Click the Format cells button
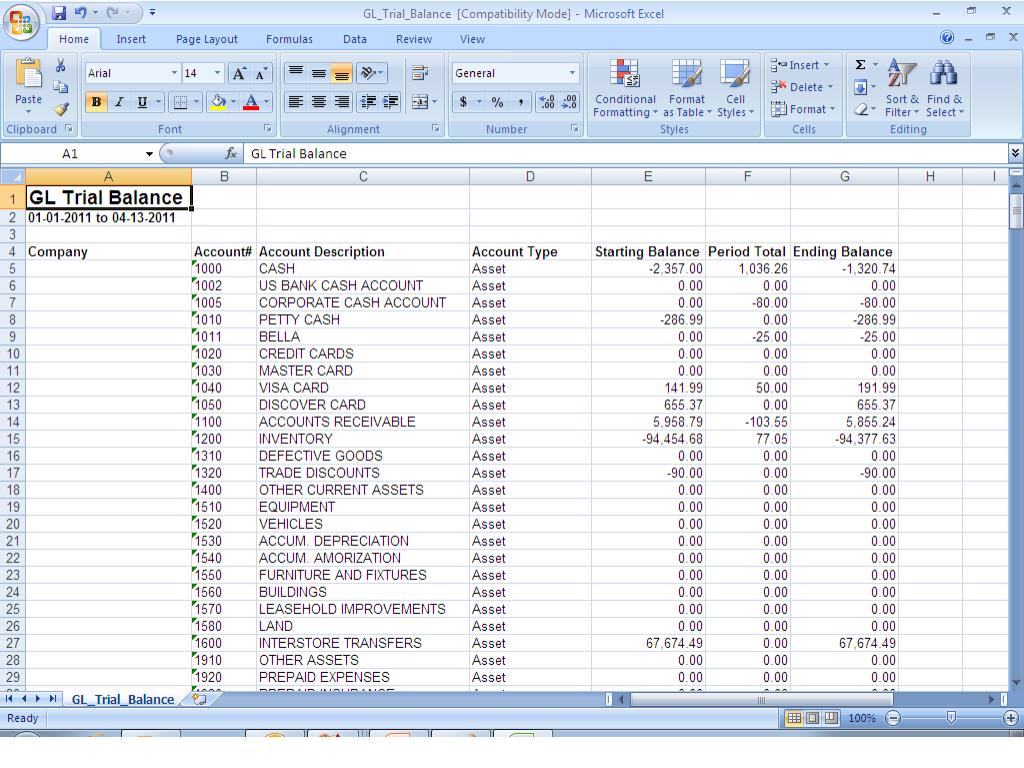This screenshot has width=1024, height=768. [x=803, y=109]
